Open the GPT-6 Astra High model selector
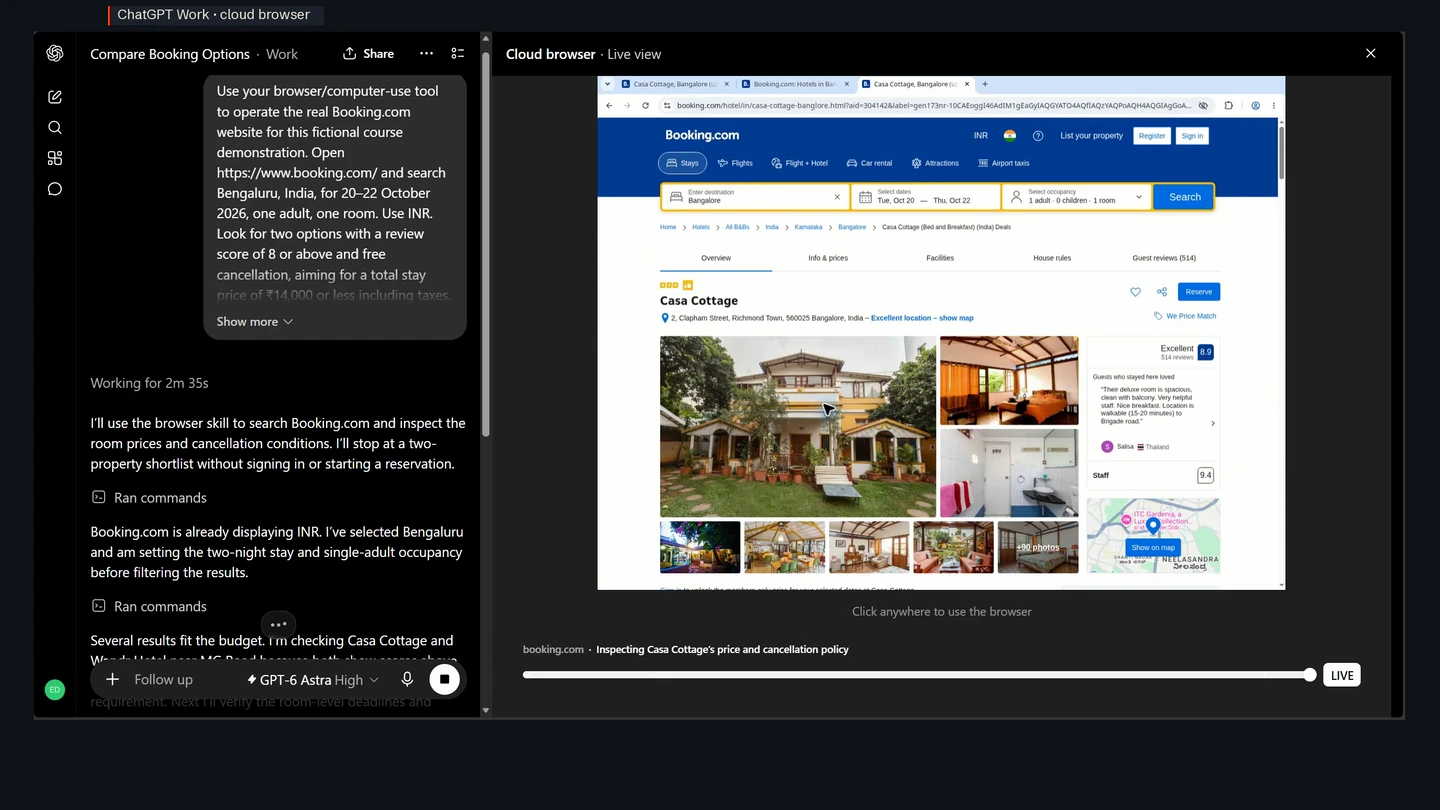The image size is (1440, 810). pos(313,680)
